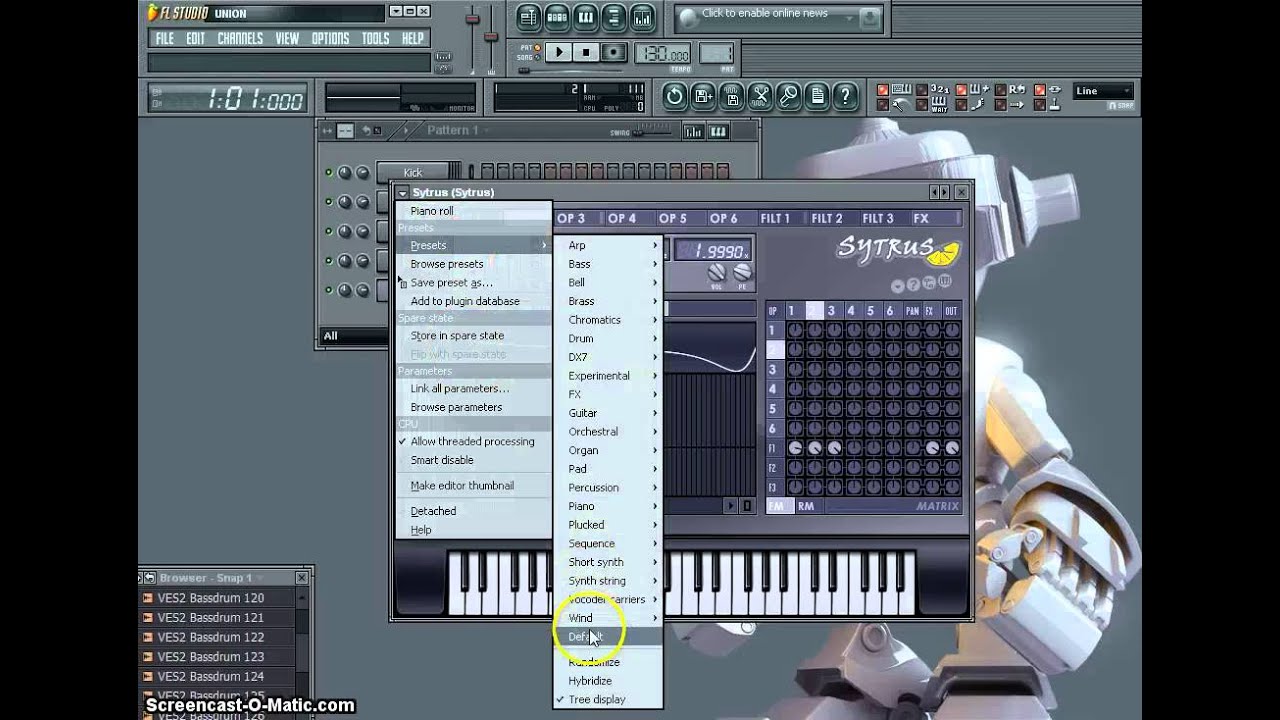This screenshot has height=720, width=1280.
Task: Toggle RM matrix mode button
Action: point(806,506)
